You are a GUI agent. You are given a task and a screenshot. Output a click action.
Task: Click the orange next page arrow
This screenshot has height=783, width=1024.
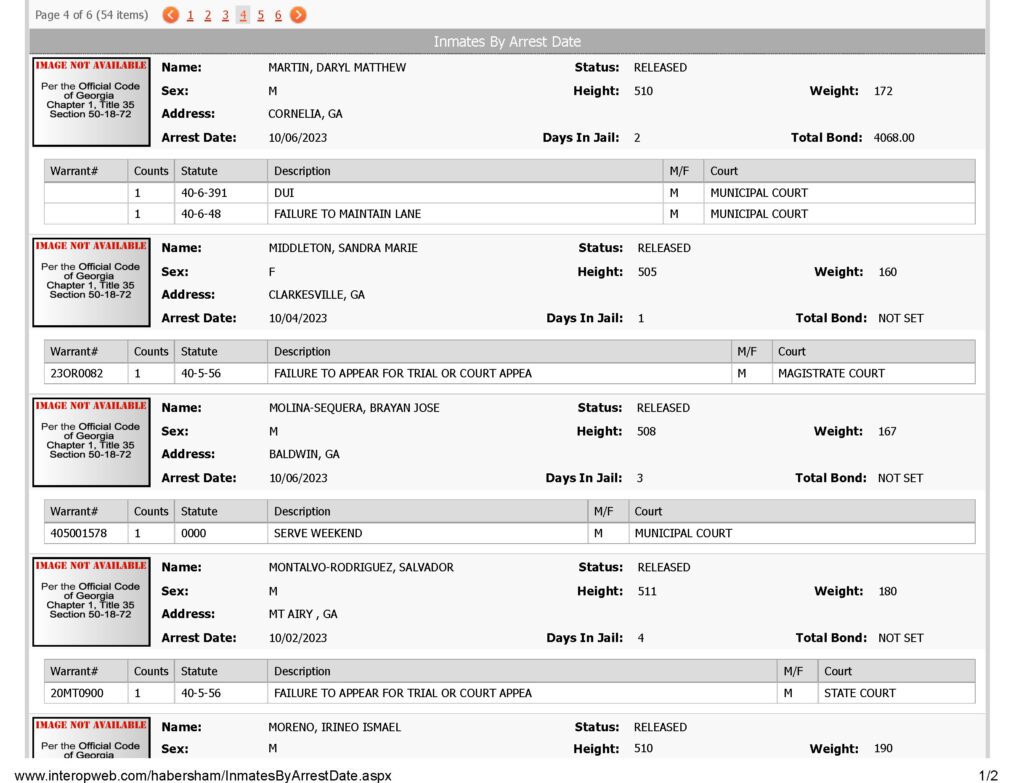pos(298,14)
